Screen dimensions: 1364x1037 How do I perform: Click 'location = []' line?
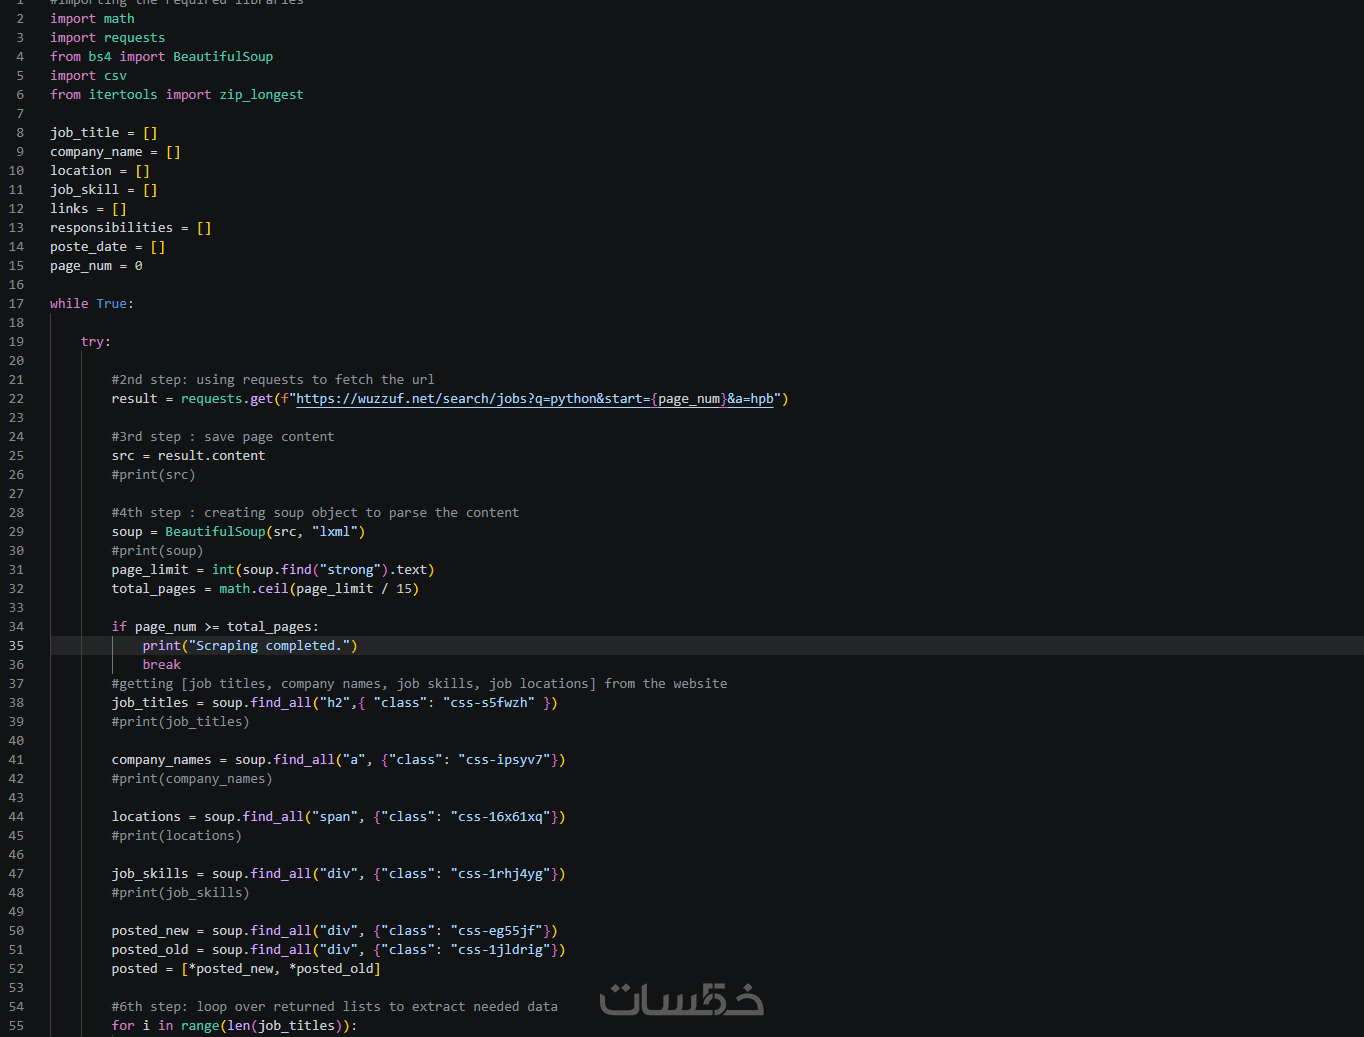click(x=100, y=171)
